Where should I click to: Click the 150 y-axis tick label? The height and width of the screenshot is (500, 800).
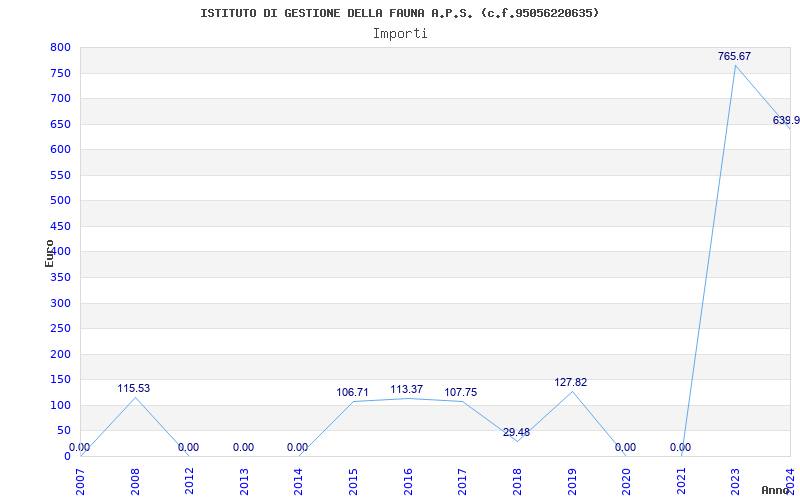[x=60, y=380]
